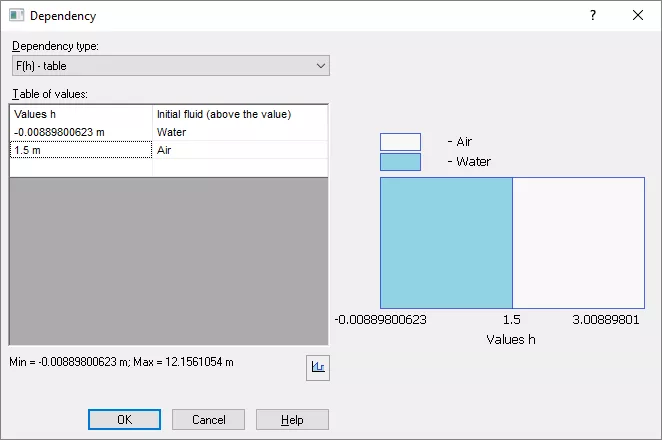Click the empty Values h cell in third row
The width and height of the screenshot is (662, 440).
coord(80,167)
